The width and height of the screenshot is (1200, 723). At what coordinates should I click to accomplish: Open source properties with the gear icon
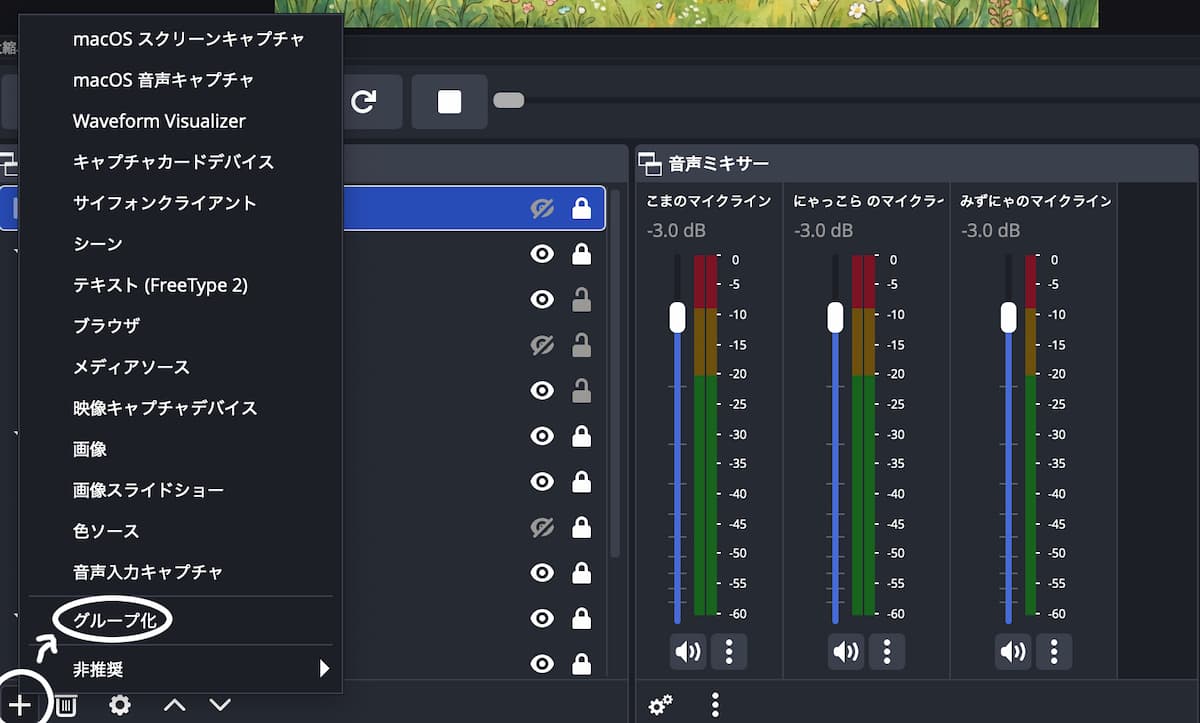point(120,705)
